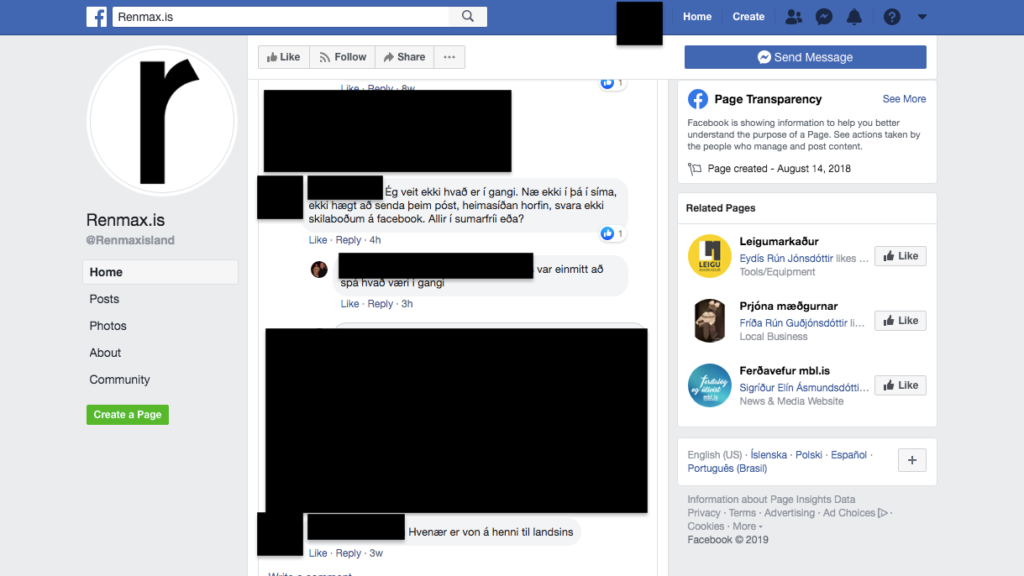Image resolution: width=1024 pixels, height=576 pixels.
Task: Open the quick help question mark icon
Action: tap(891, 17)
